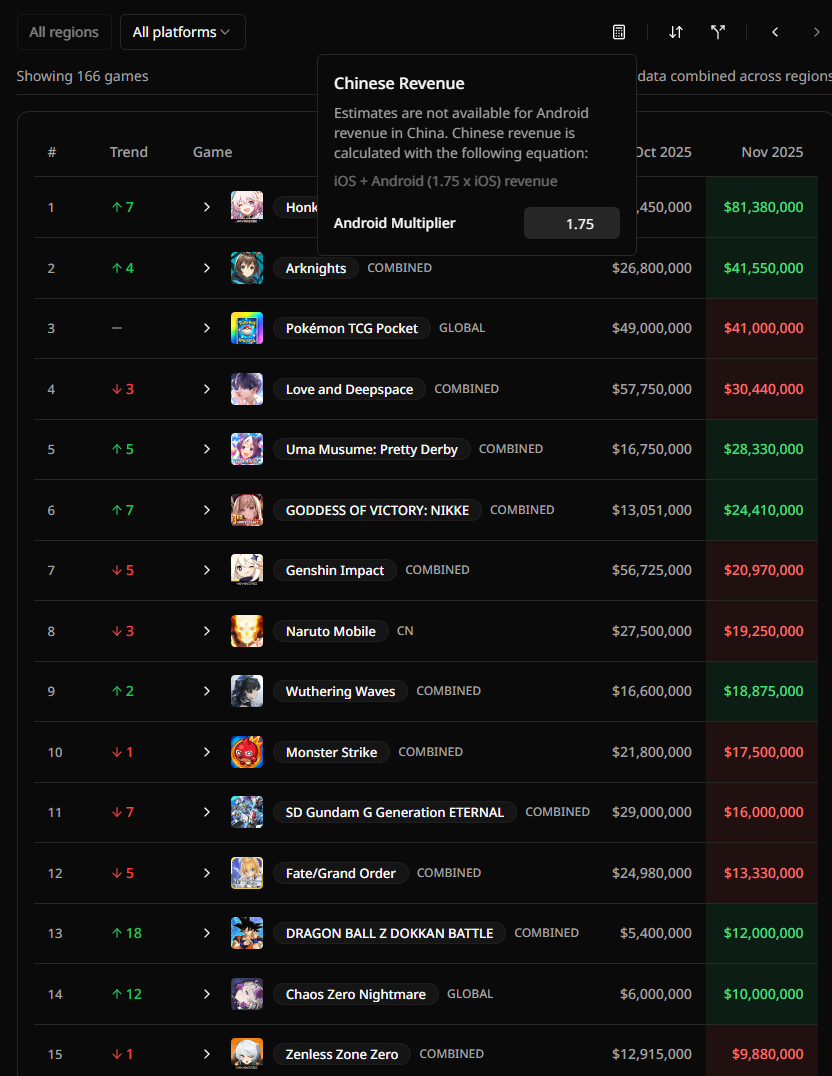This screenshot has width=832, height=1076.
Task: Expand the Chaos Zero Nightmare row
Action: 207,994
